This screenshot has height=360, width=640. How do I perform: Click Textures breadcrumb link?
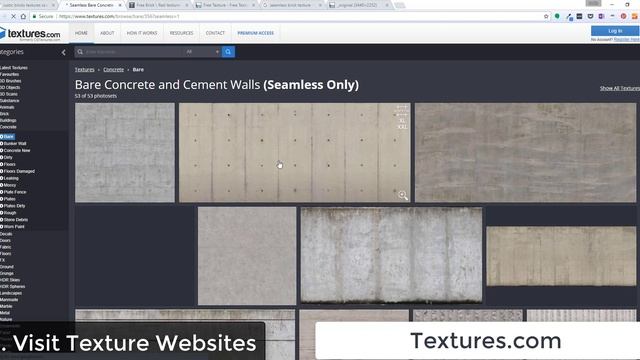(84, 70)
